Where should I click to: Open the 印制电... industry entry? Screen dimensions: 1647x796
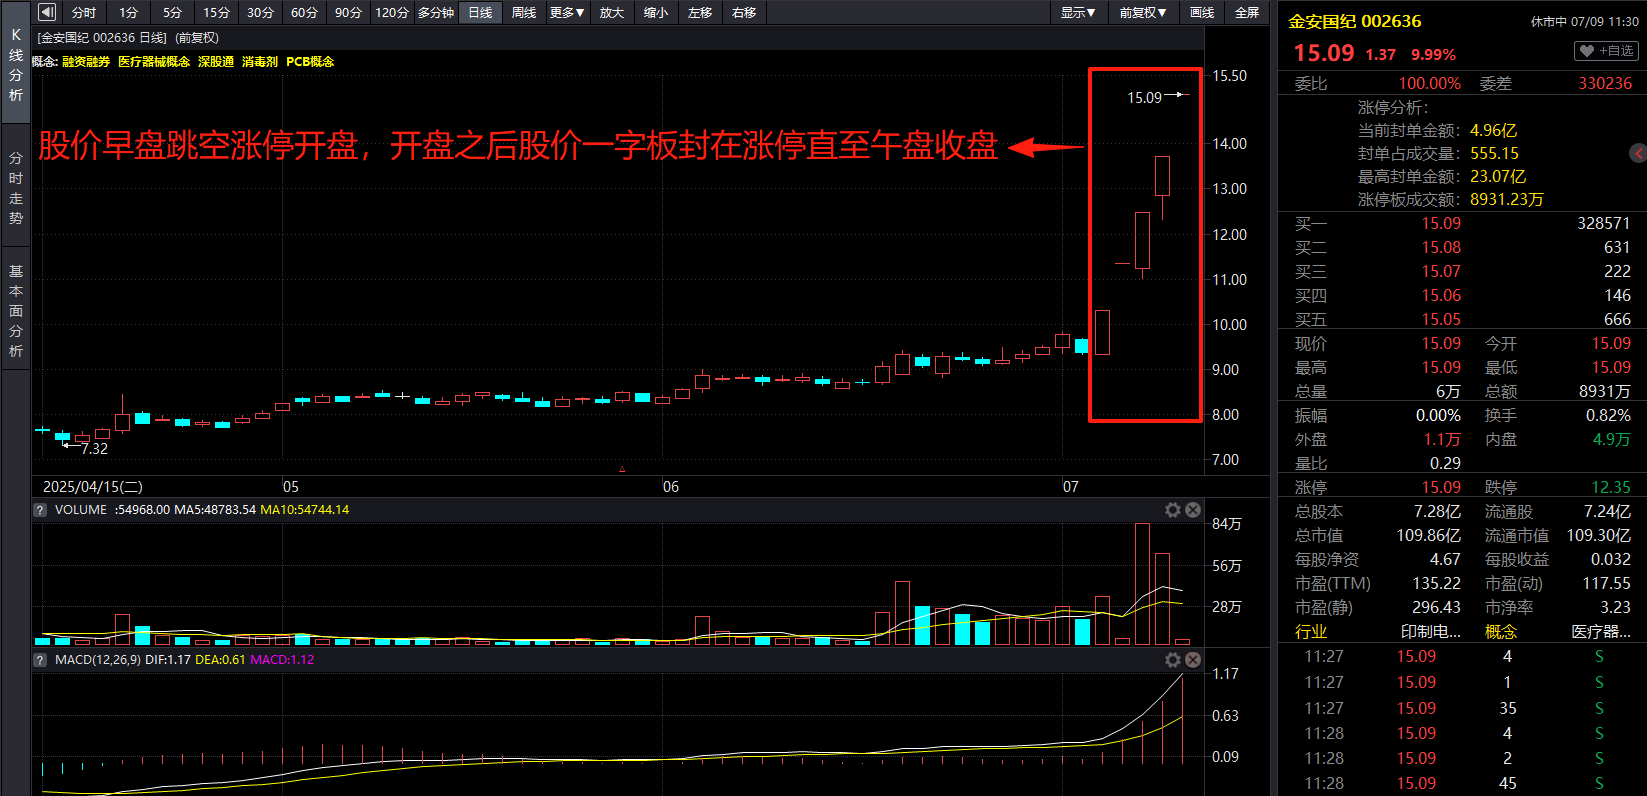pyautogui.click(x=1431, y=632)
